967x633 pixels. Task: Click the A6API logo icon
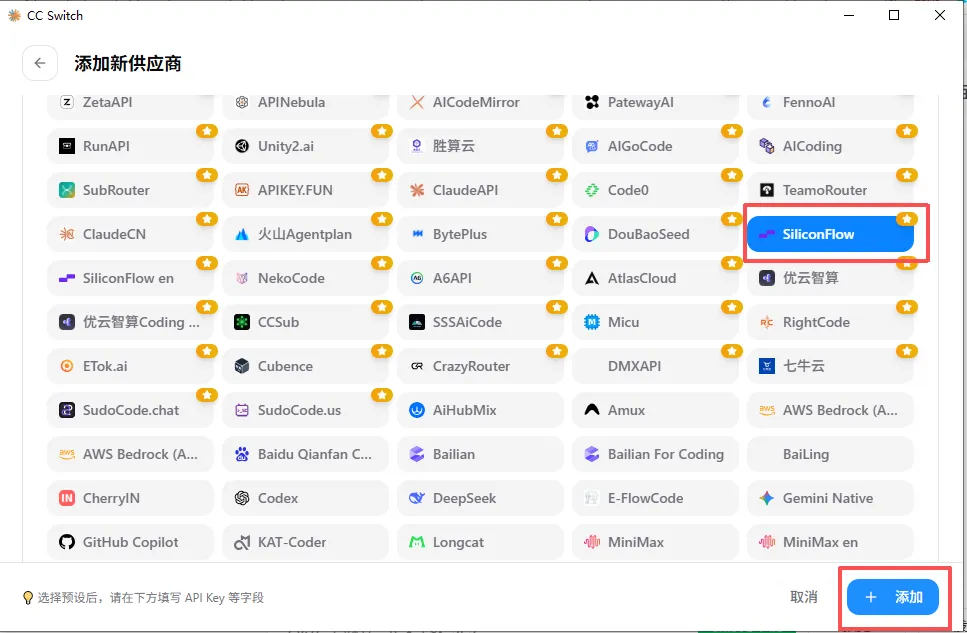(417, 278)
